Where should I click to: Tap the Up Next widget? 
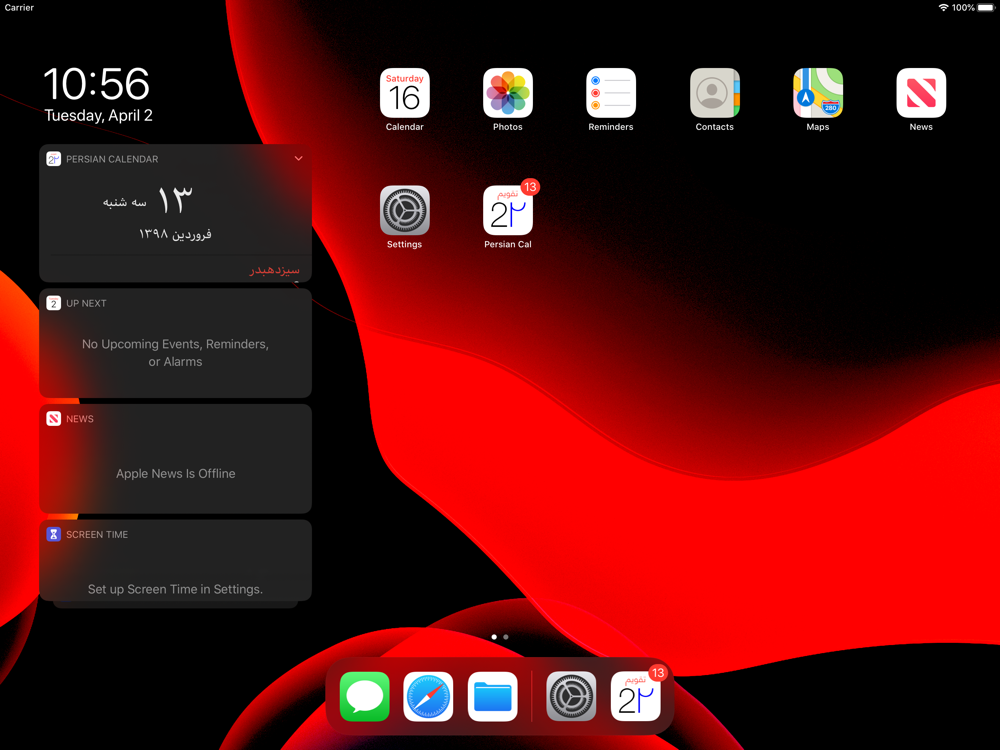[175, 352]
